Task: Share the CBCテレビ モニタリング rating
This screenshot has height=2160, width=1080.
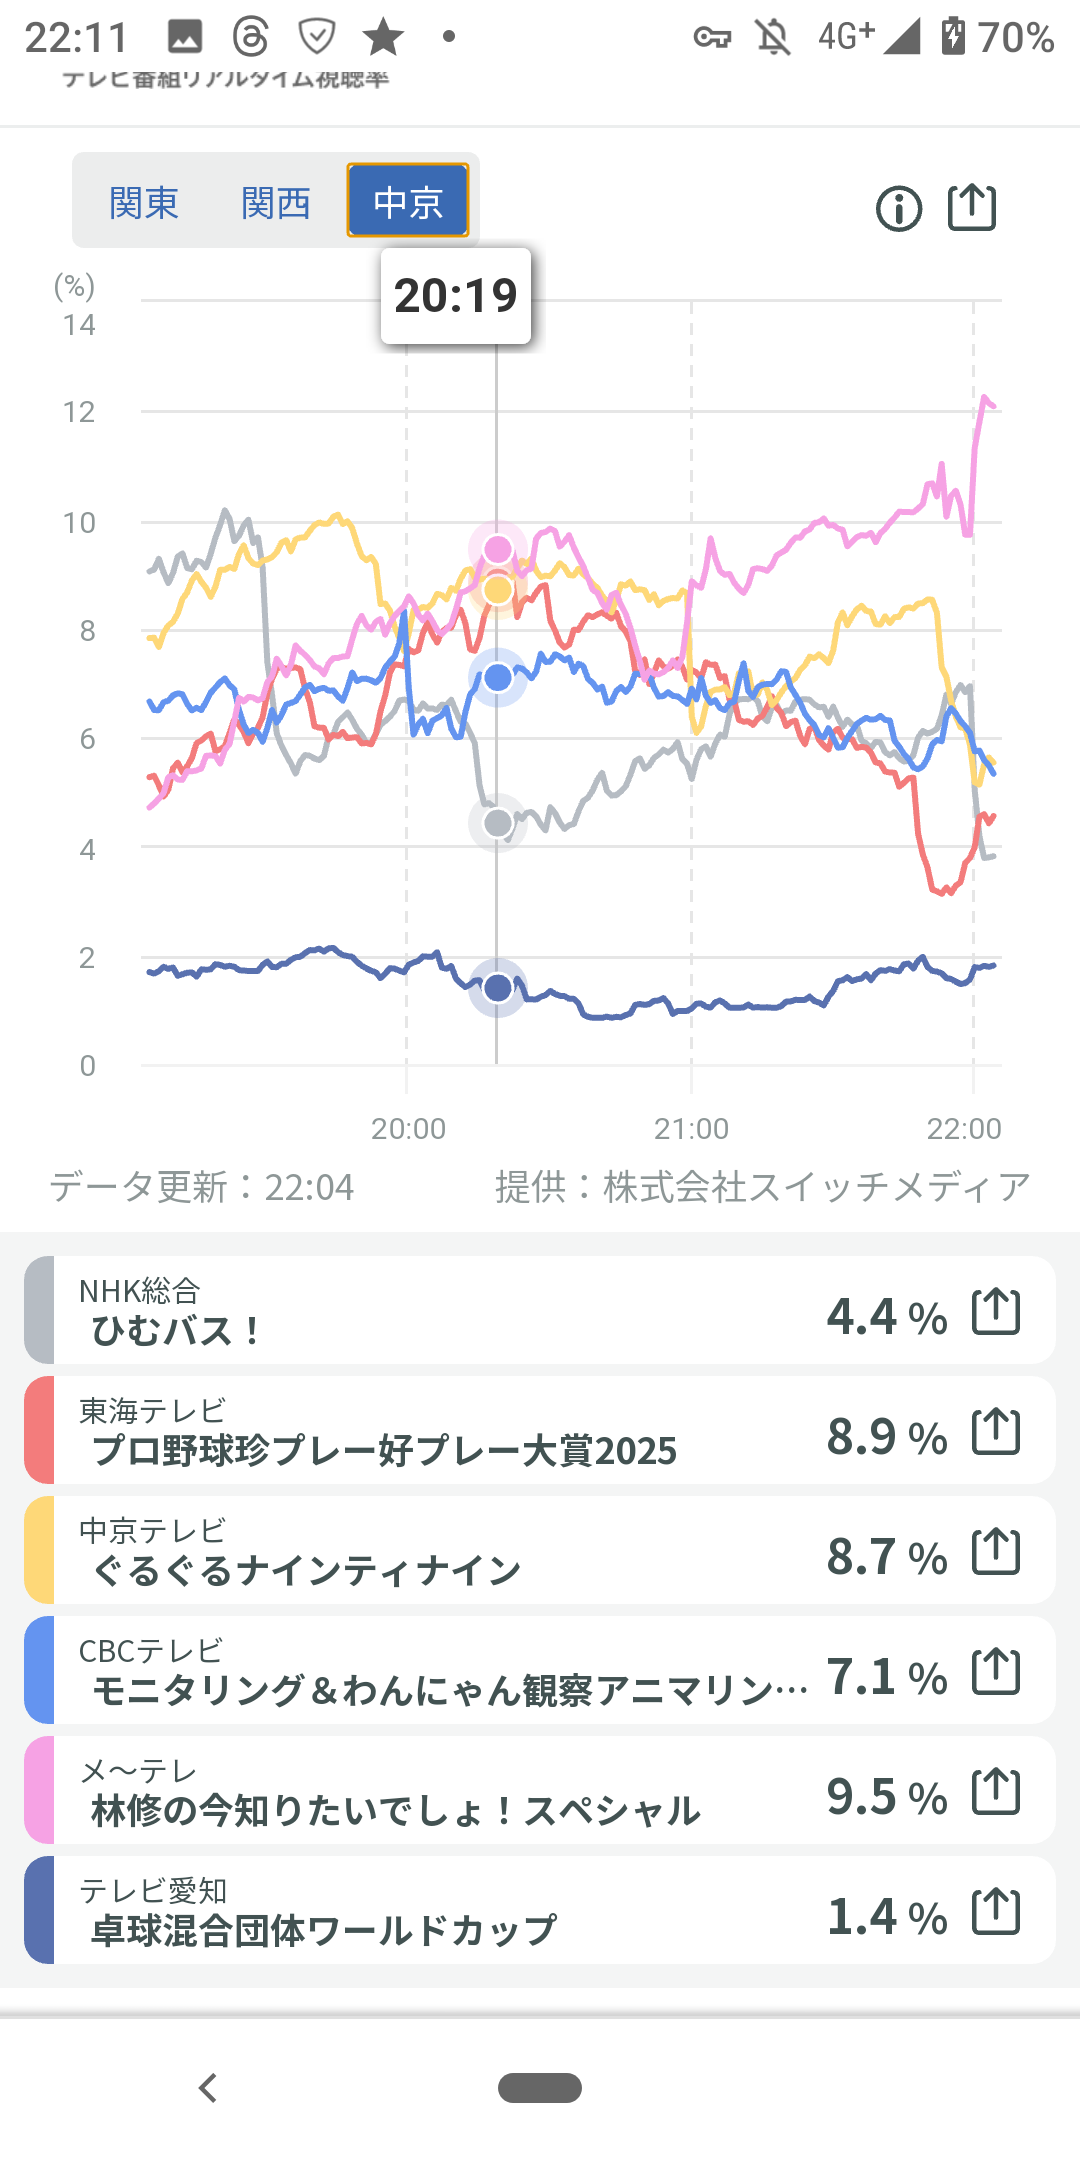Action: [996, 1672]
